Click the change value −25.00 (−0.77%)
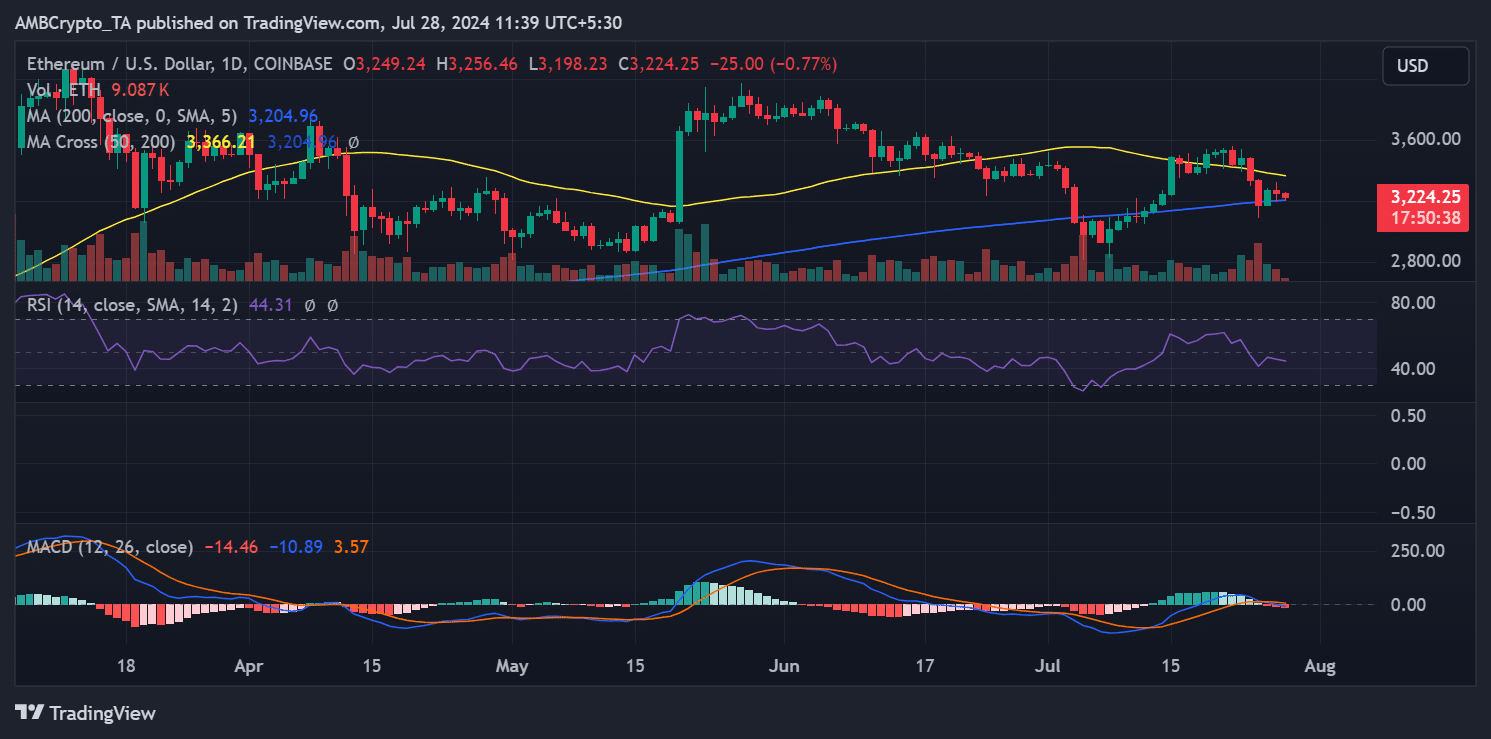This screenshot has height=739, width=1491. (773, 64)
